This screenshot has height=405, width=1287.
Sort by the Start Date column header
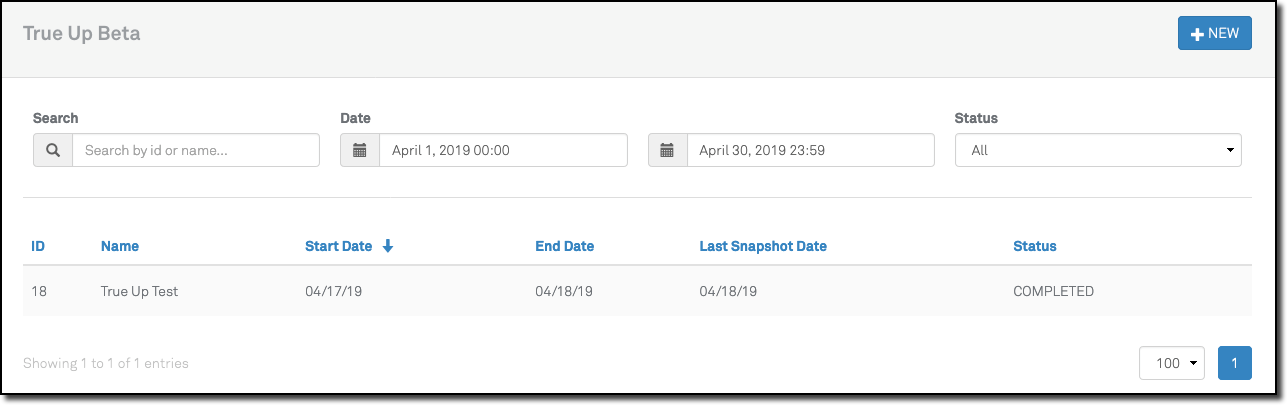(338, 246)
